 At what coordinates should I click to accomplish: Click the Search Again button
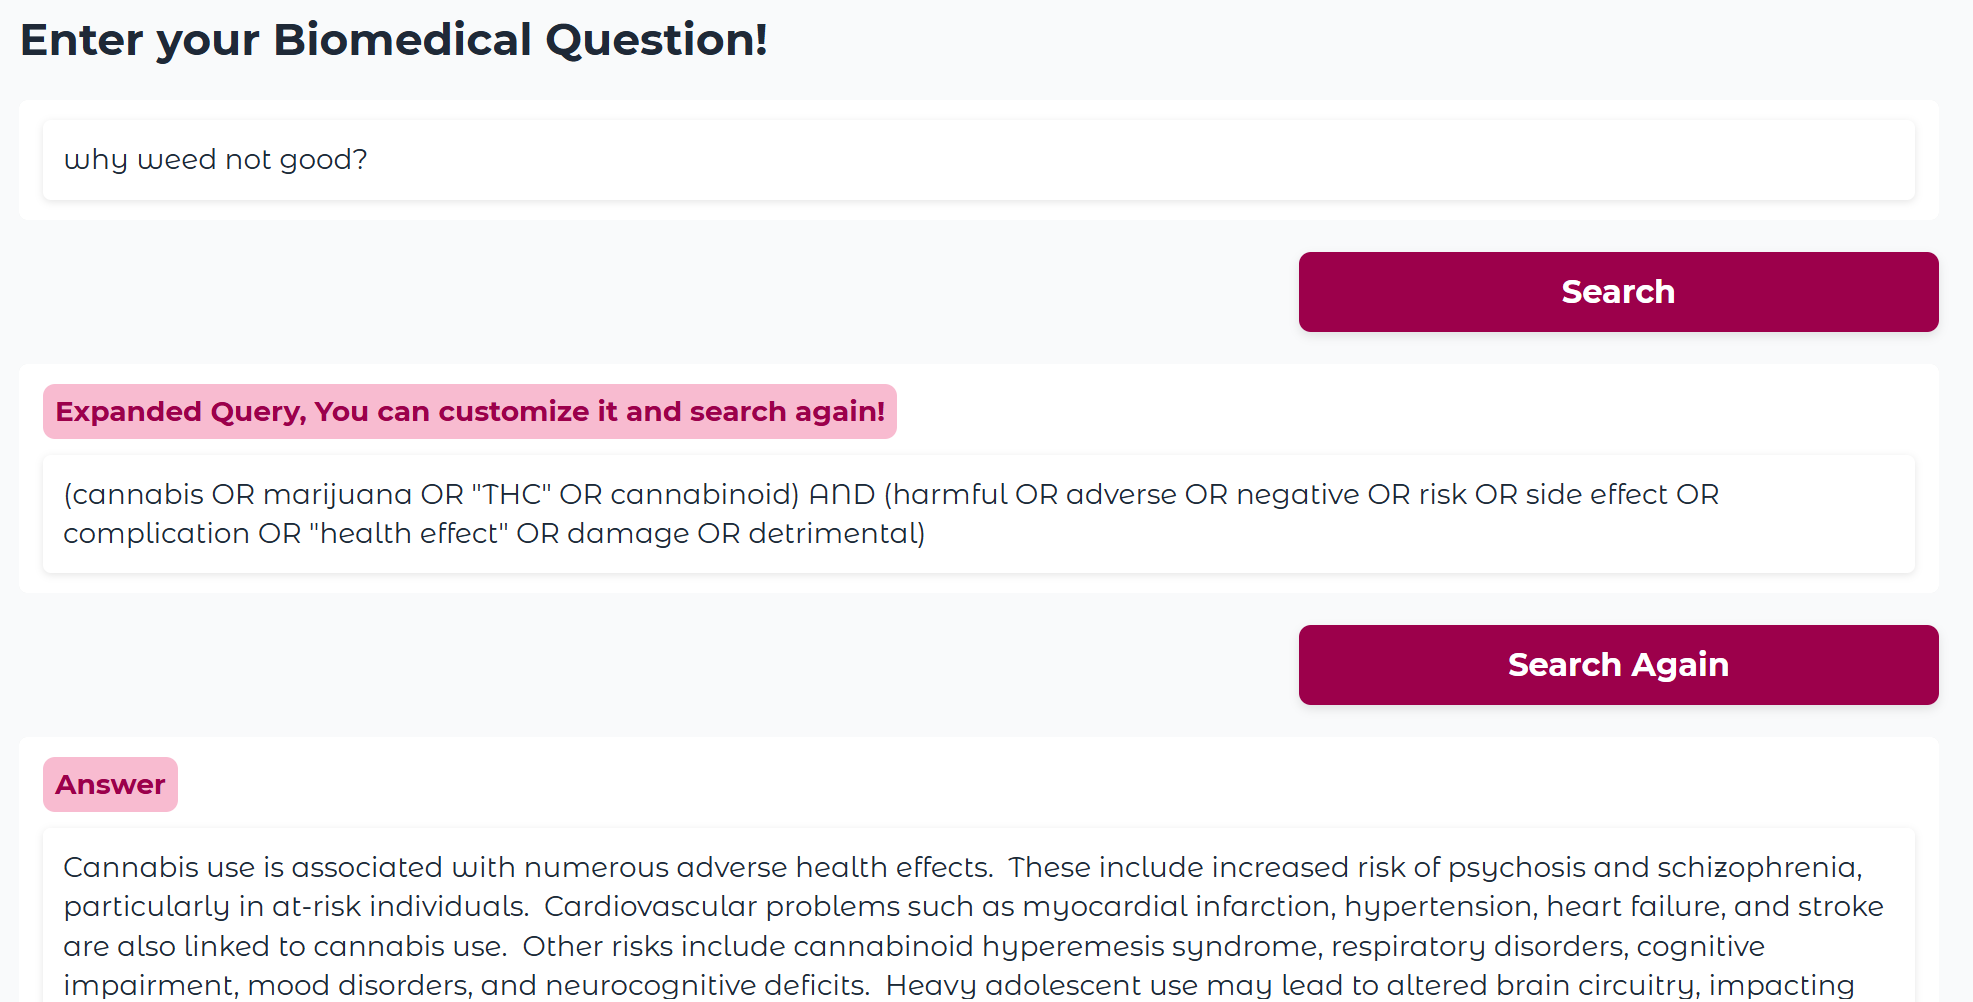pos(1617,665)
